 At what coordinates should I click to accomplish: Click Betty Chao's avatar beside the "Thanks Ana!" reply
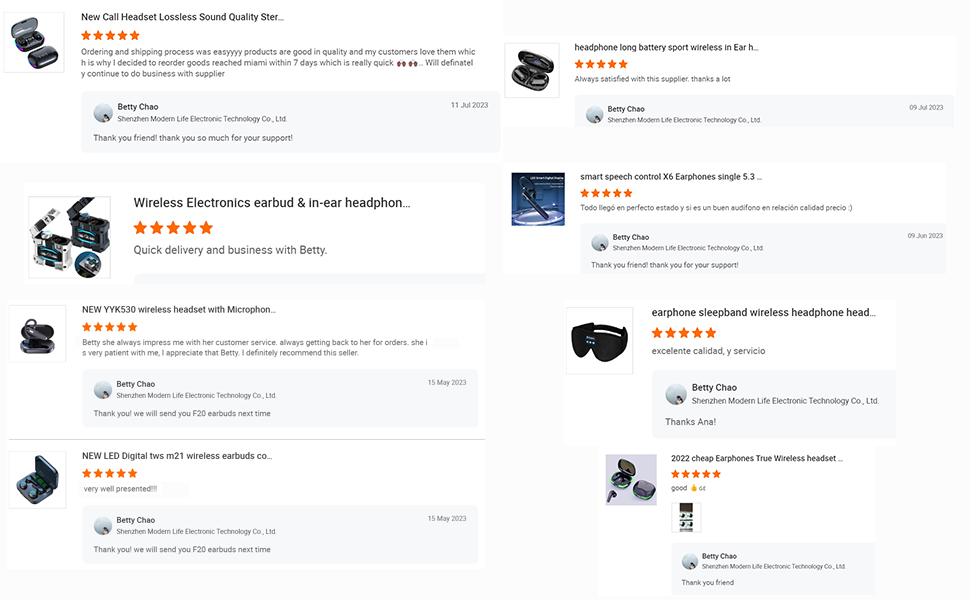pos(676,394)
